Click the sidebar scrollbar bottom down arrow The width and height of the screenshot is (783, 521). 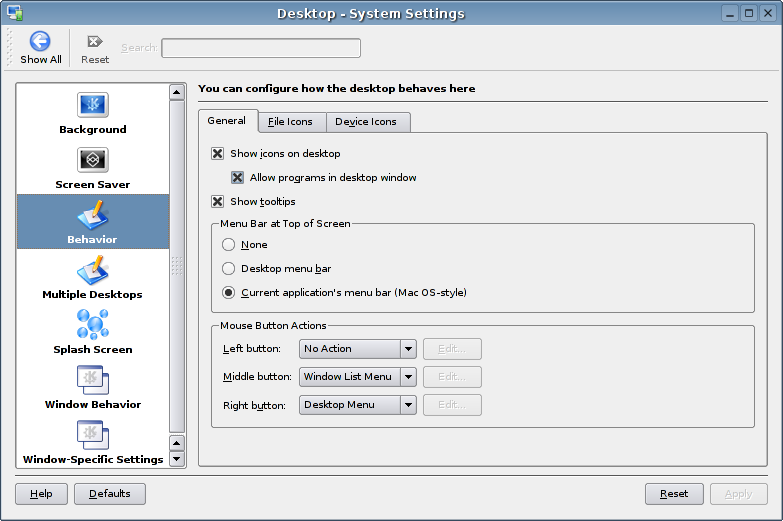pos(177,459)
